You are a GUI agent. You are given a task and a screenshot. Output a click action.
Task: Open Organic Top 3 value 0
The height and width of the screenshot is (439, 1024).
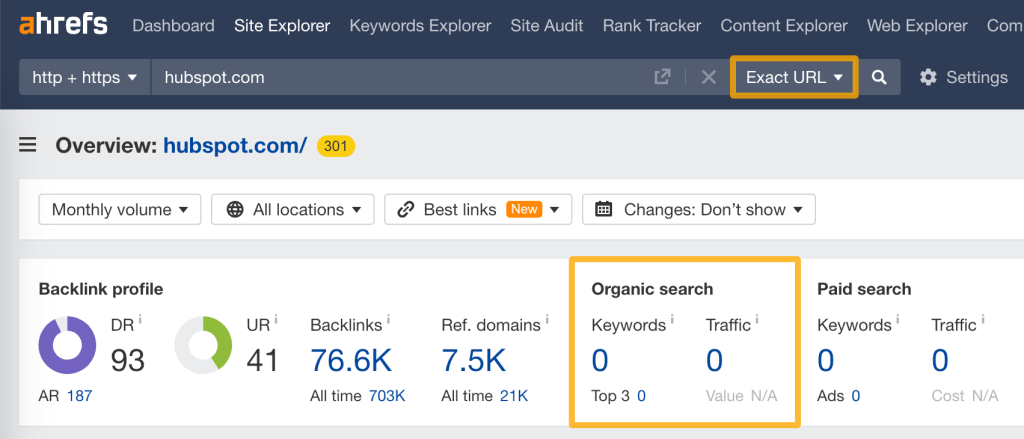(641, 396)
